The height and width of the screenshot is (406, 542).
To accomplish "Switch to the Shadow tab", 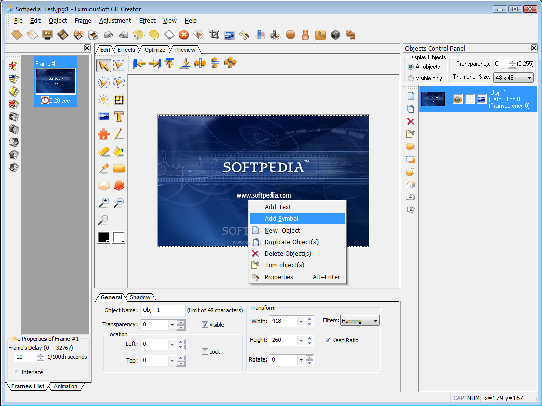I will [x=140, y=297].
